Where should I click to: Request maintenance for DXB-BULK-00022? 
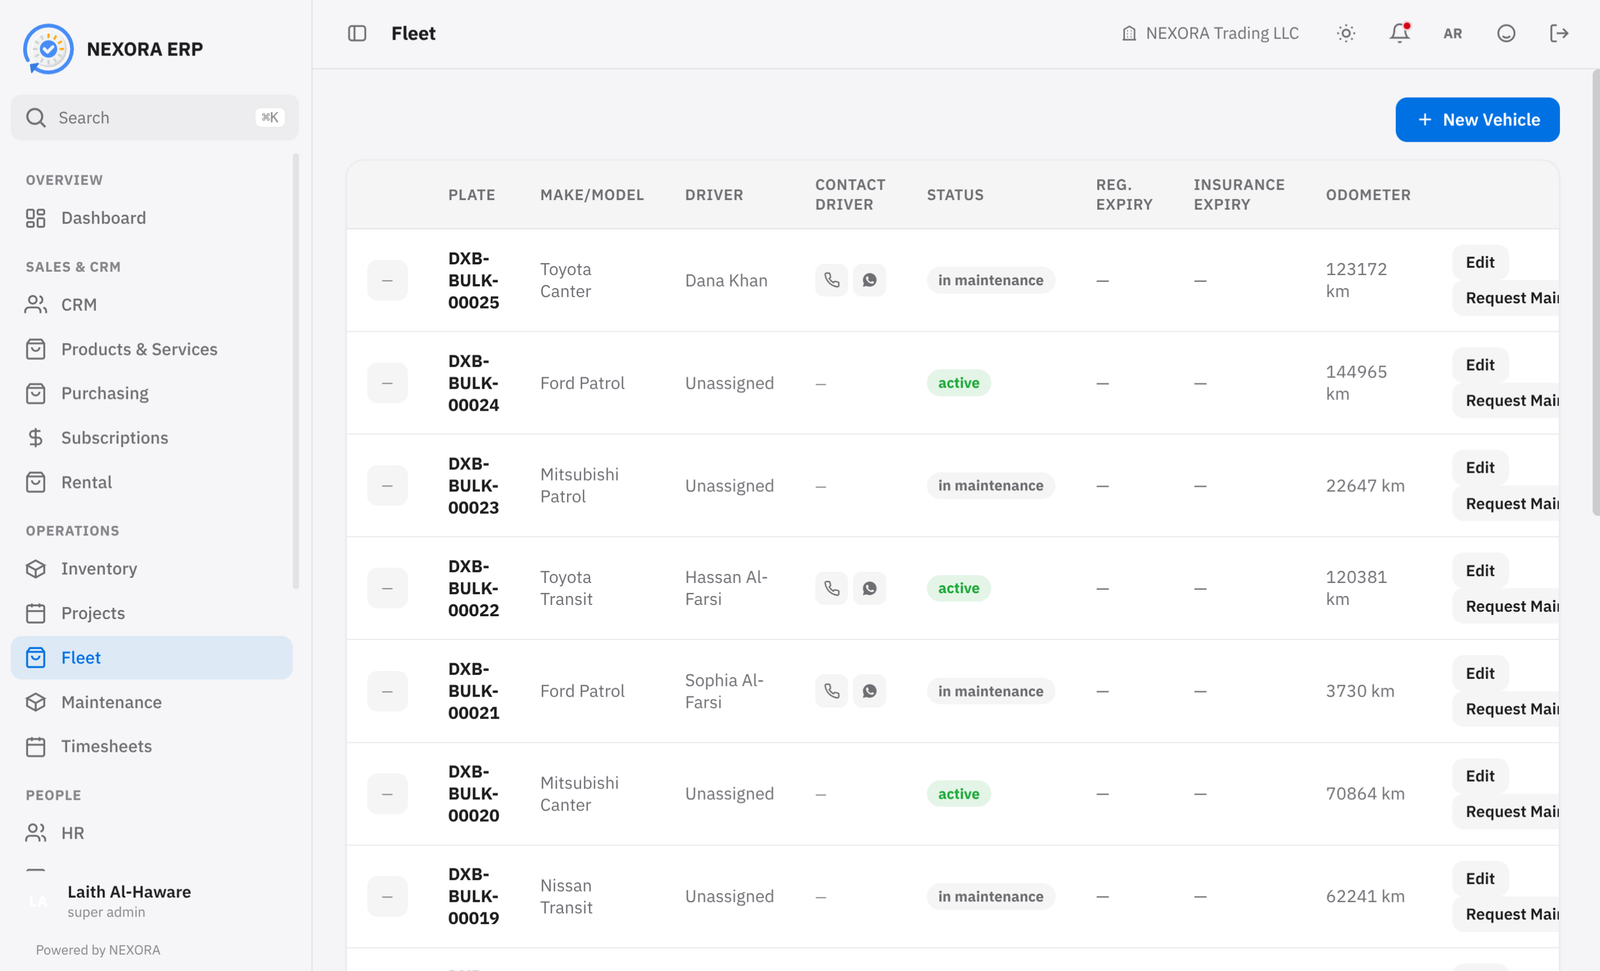click(1506, 607)
